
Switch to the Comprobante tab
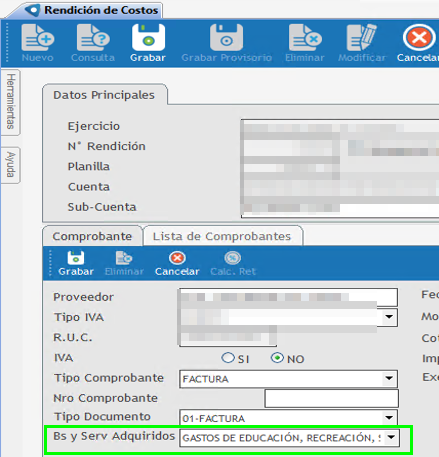point(92,236)
